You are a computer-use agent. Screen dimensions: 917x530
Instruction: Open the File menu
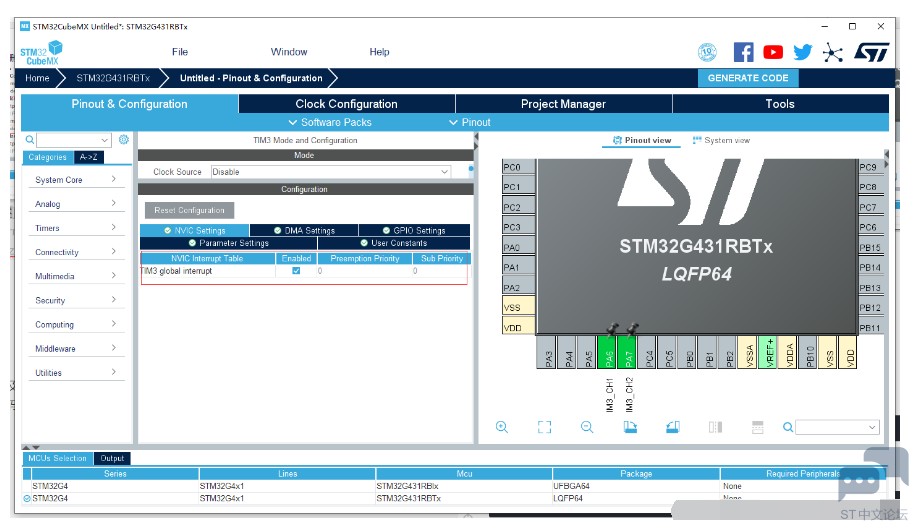click(x=180, y=52)
